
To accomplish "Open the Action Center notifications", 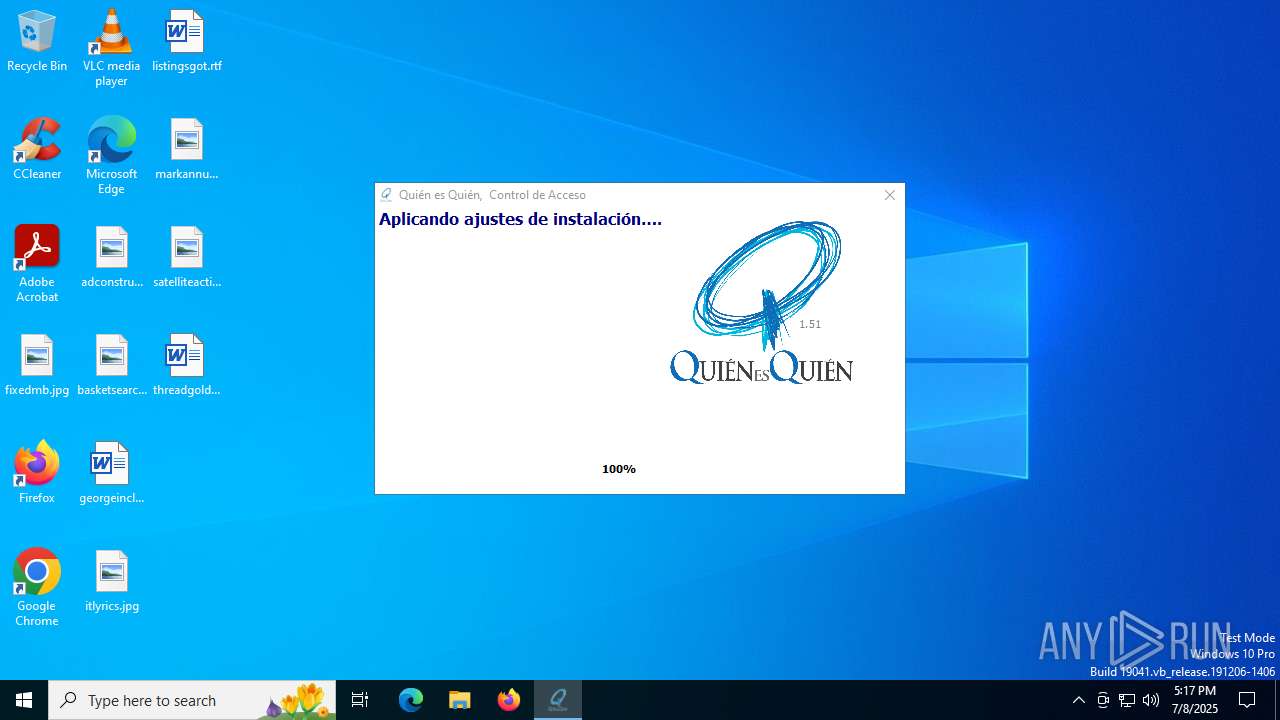I will [x=1247, y=700].
